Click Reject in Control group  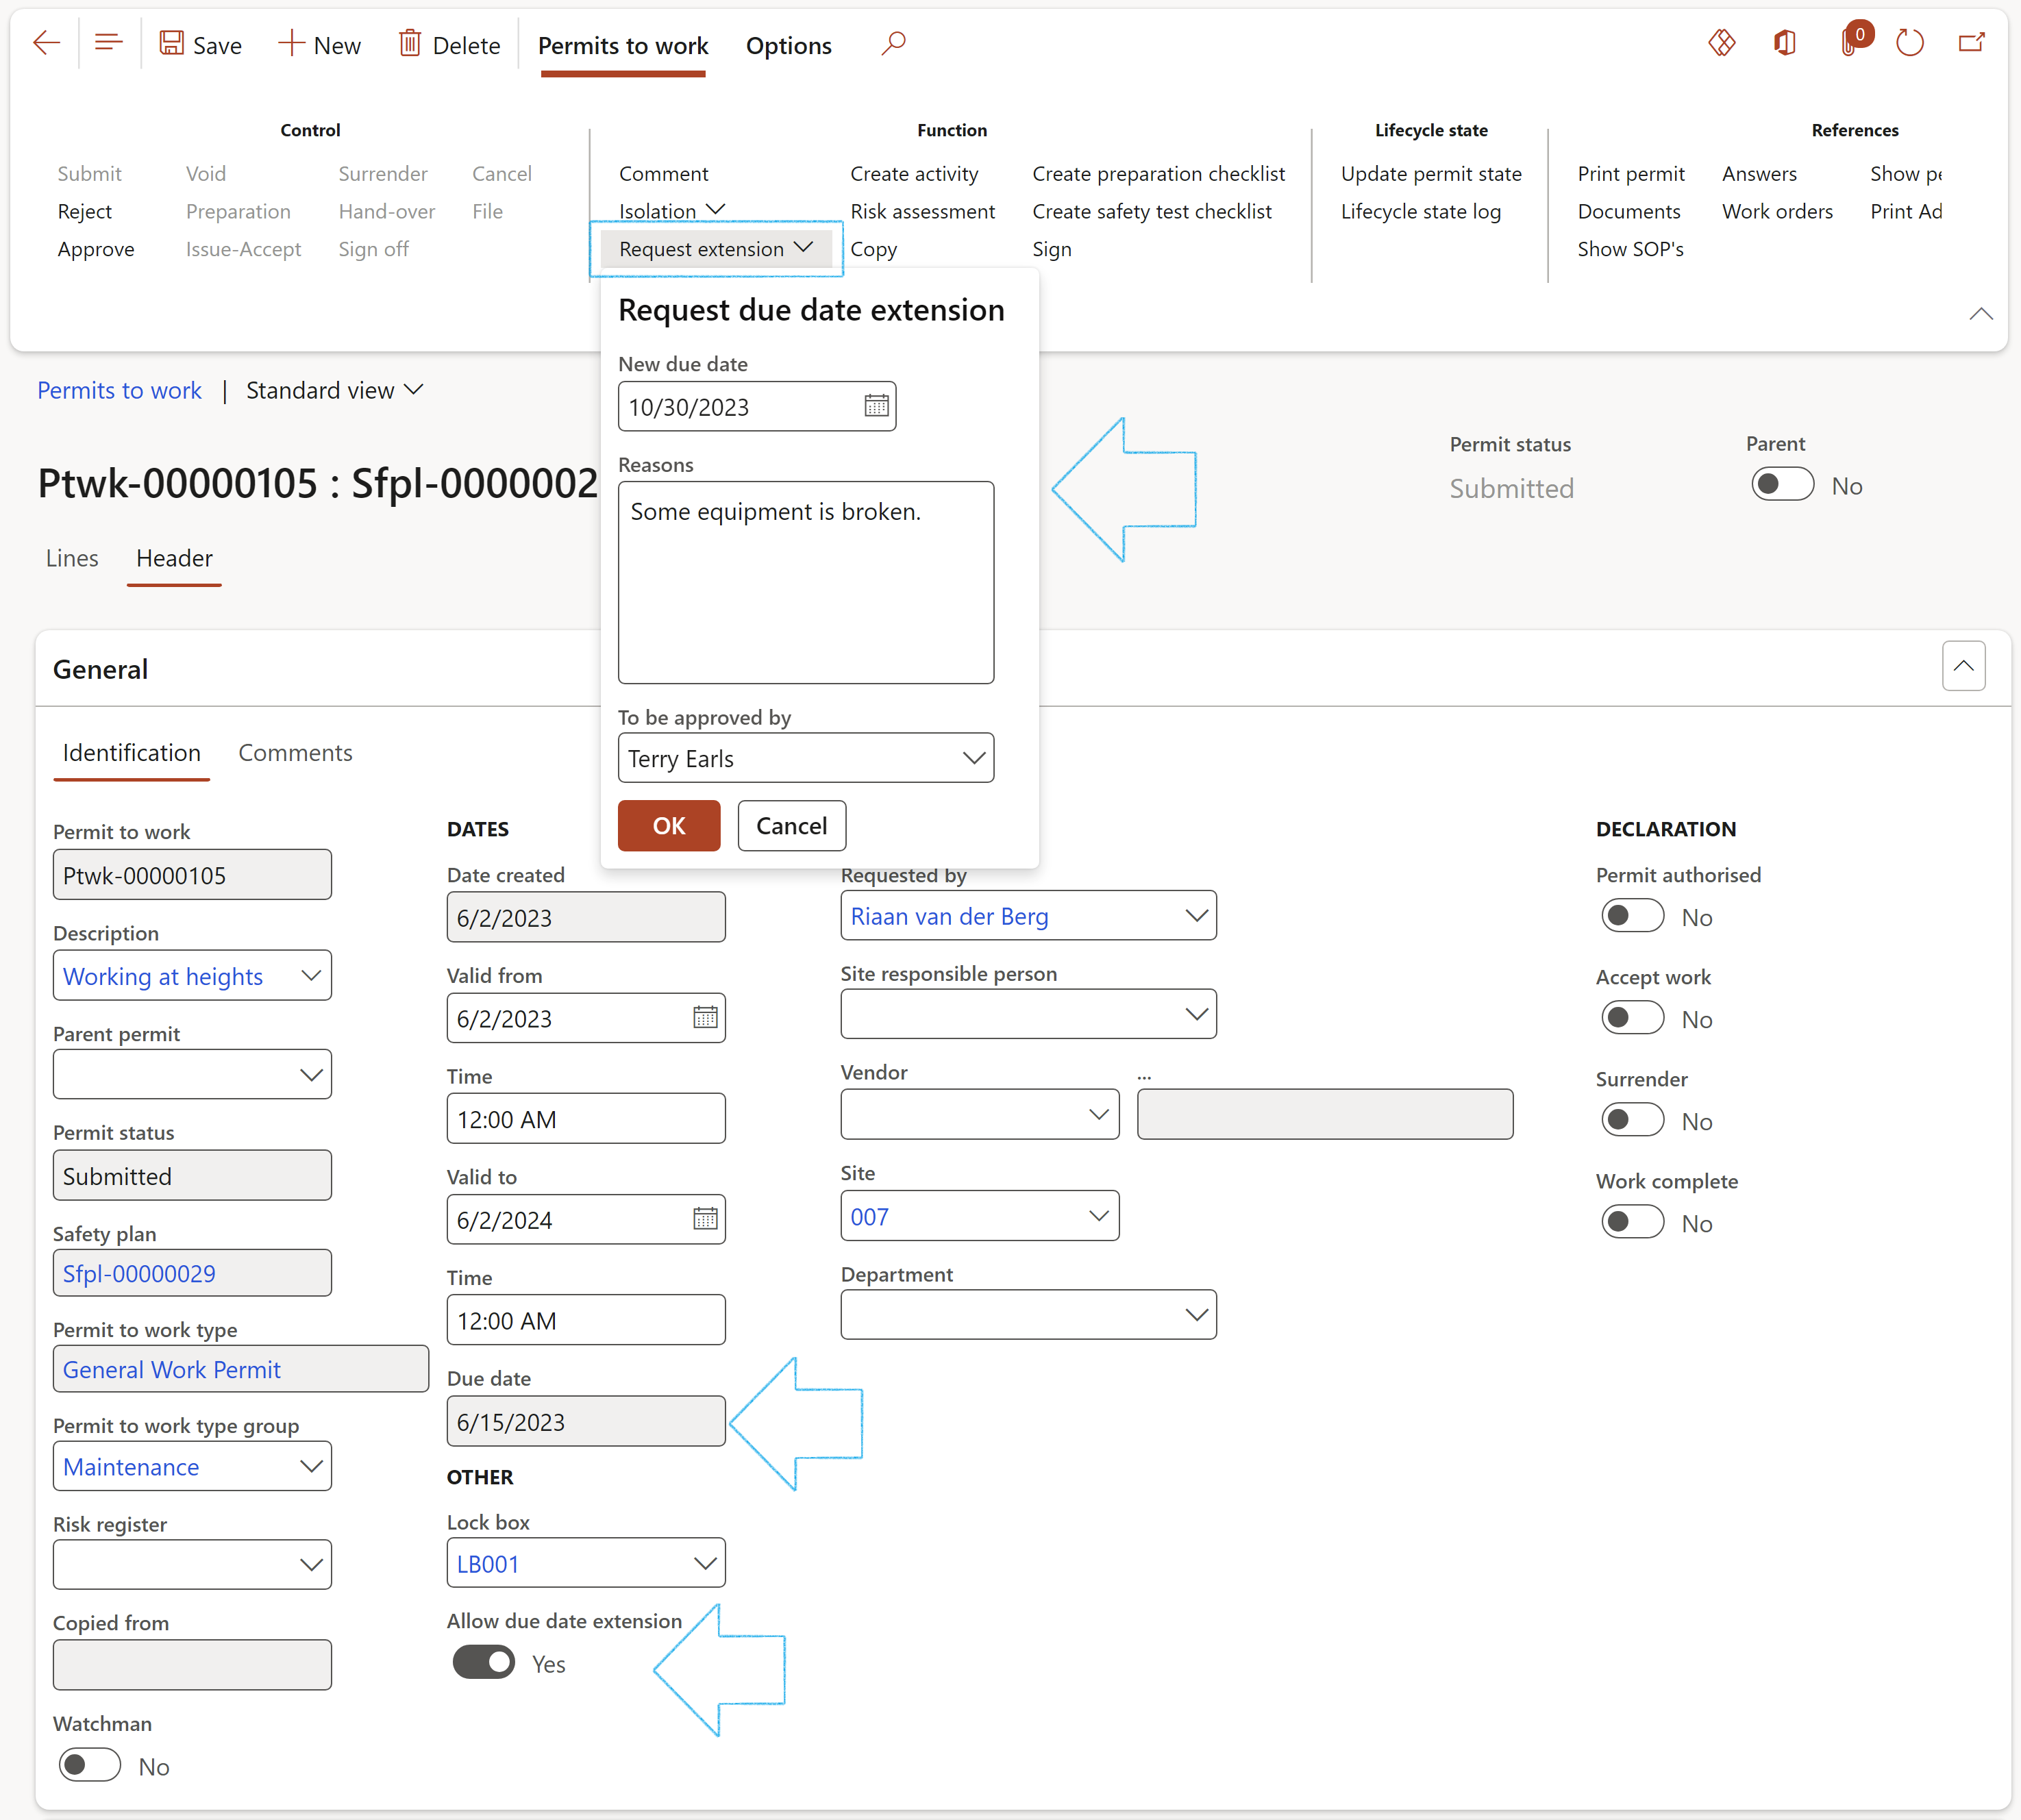pyautogui.click(x=84, y=211)
